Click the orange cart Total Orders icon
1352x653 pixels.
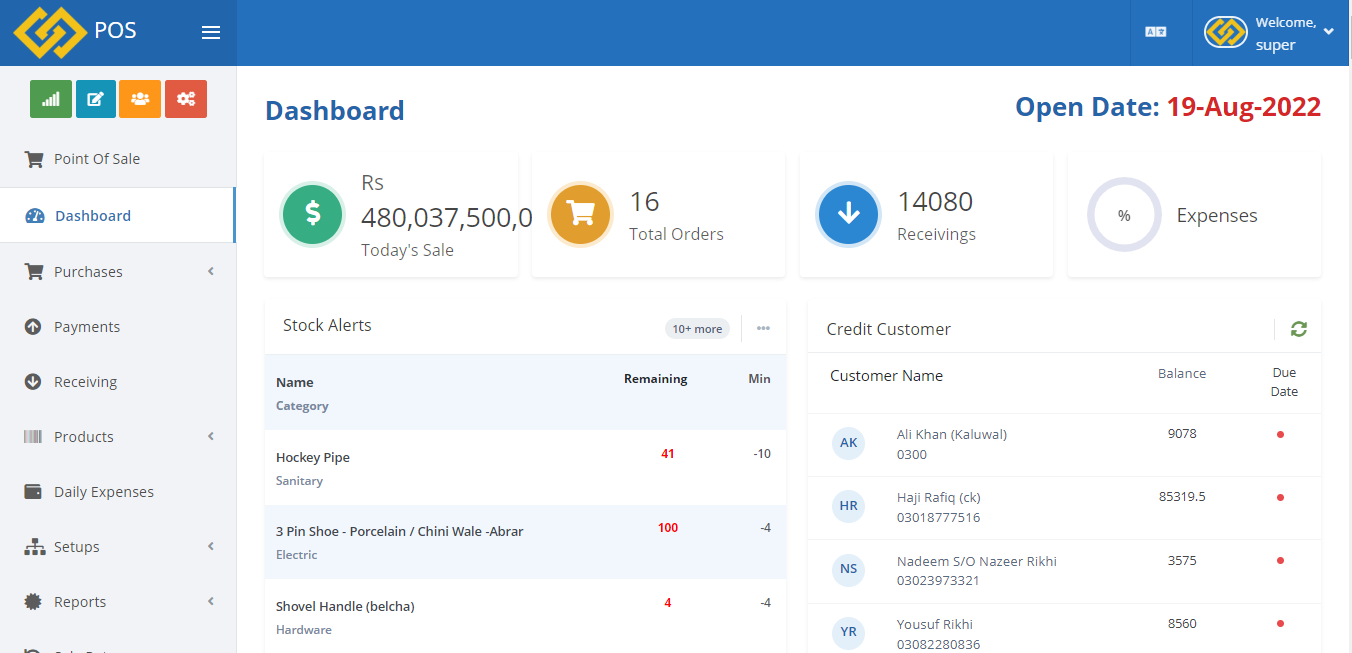coord(581,214)
